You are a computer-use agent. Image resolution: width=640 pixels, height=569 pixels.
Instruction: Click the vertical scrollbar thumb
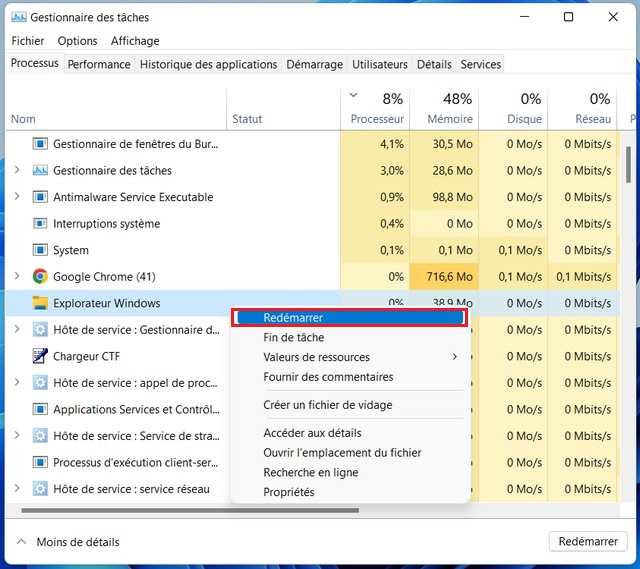point(629,165)
